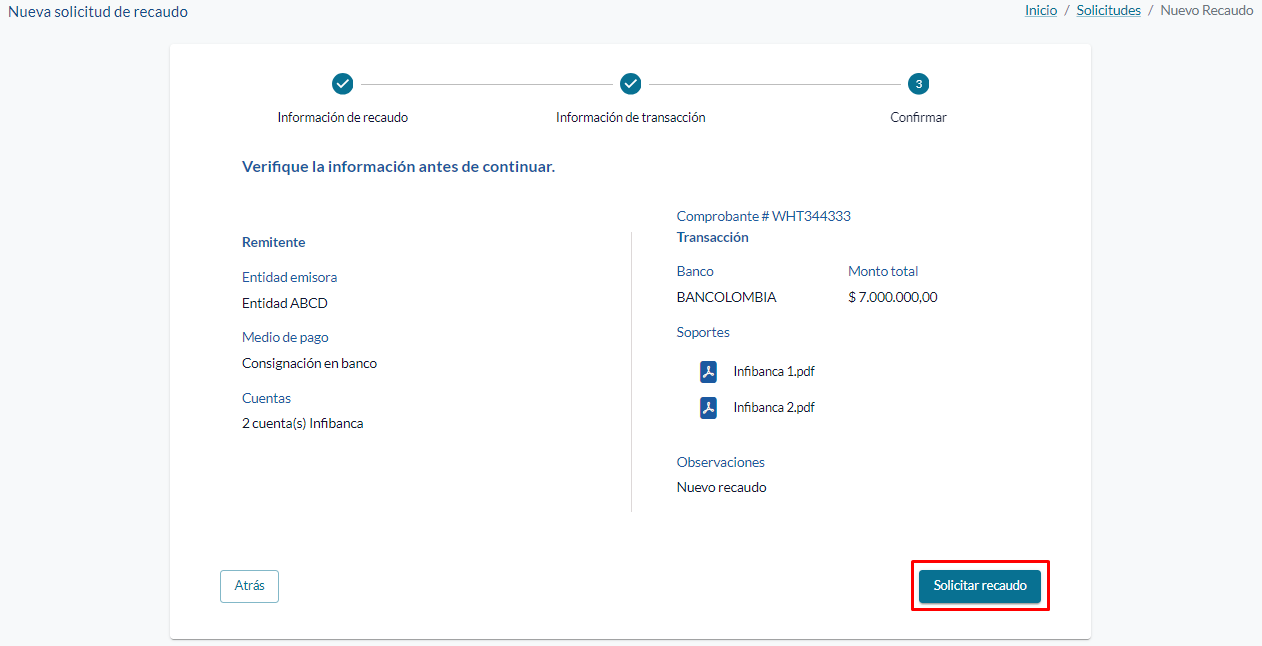Open the Infibanca 2.pdf file name

click(774, 407)
